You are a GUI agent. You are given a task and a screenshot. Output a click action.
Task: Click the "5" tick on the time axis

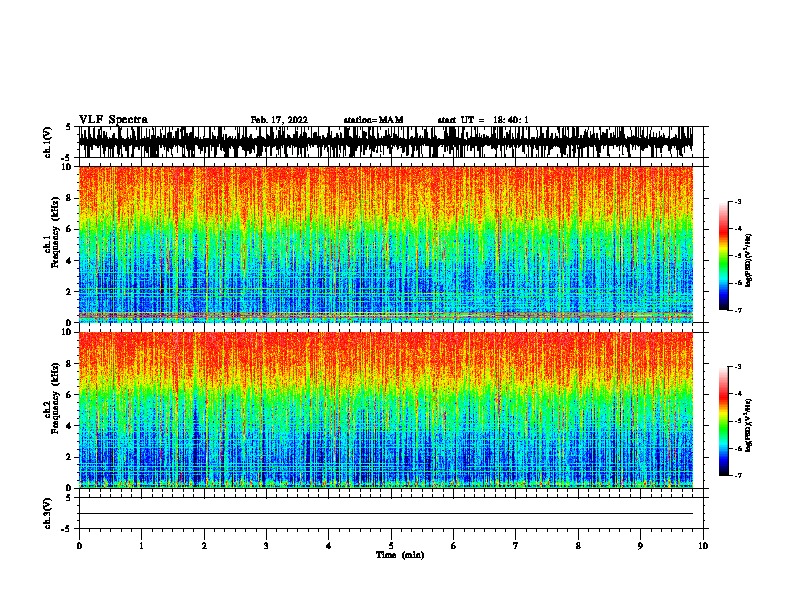[391, 546]
